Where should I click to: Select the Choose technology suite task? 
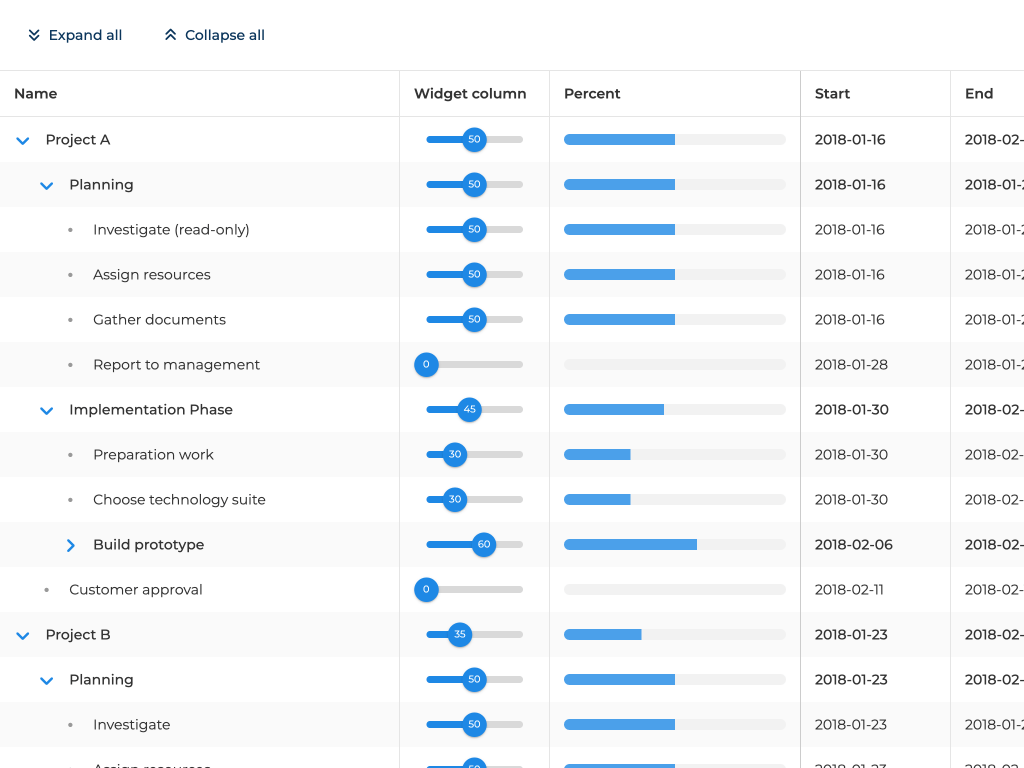point(179,500)
